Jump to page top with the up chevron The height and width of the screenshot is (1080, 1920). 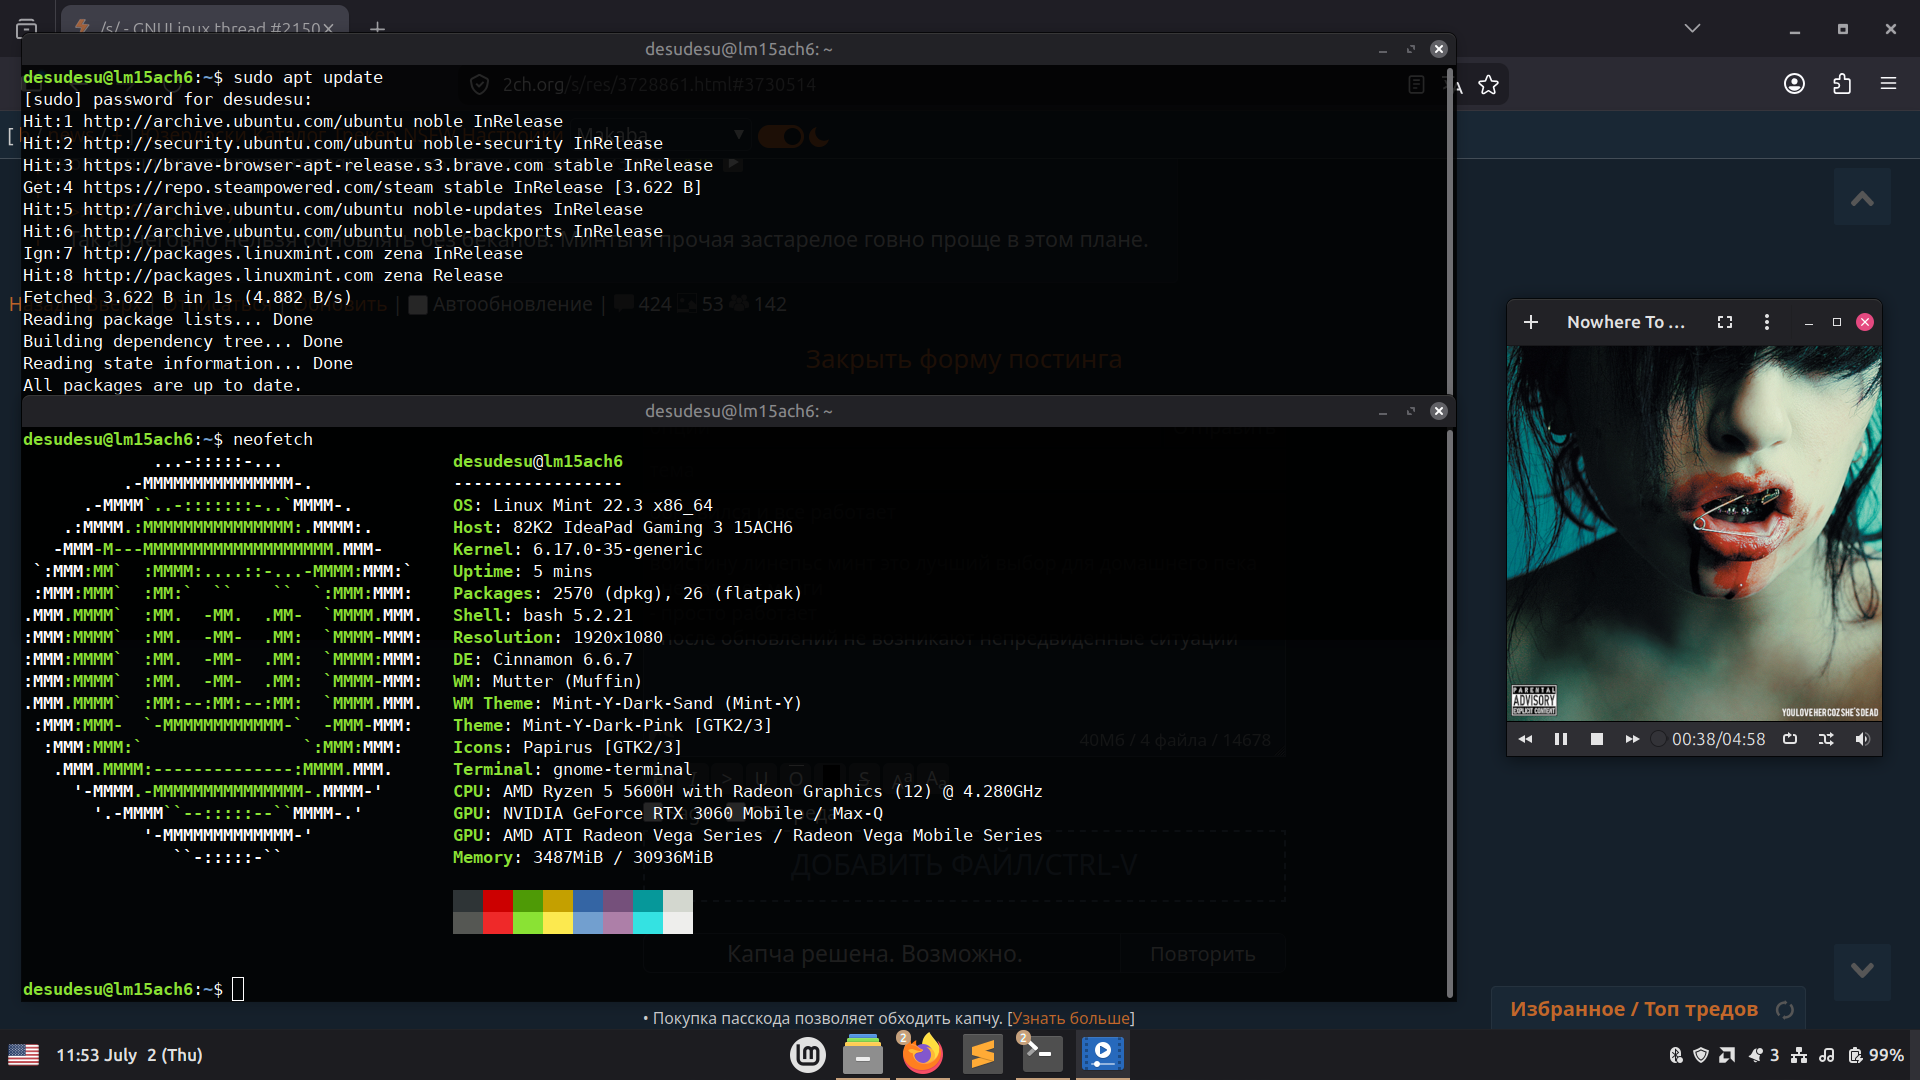click(1862, 199)
